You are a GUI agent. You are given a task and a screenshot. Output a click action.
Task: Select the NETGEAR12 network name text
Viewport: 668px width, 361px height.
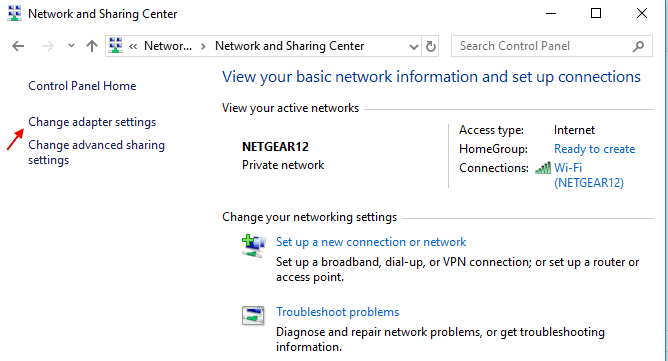coord(275,147)
